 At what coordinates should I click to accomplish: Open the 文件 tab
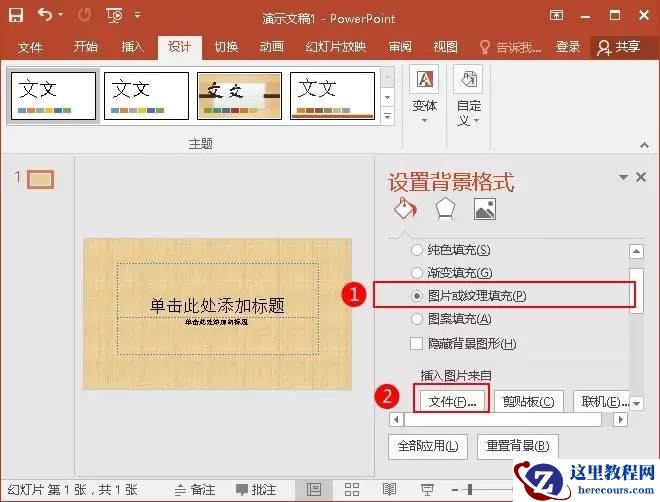point(30,47)
